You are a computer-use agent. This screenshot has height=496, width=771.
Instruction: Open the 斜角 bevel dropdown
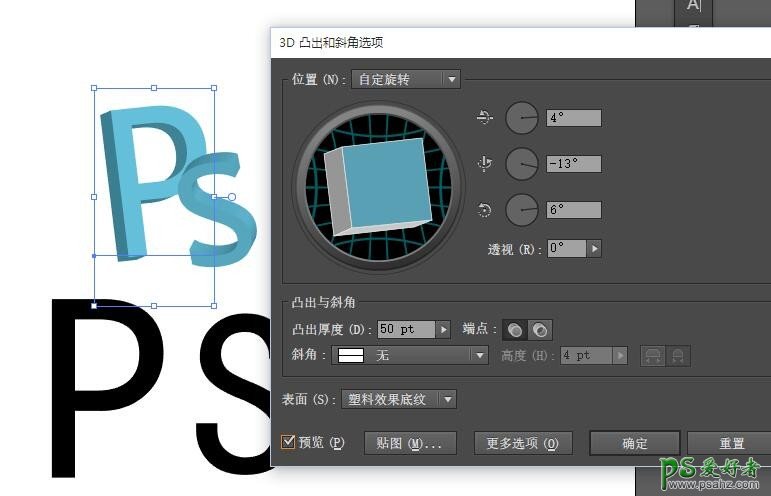411,355
